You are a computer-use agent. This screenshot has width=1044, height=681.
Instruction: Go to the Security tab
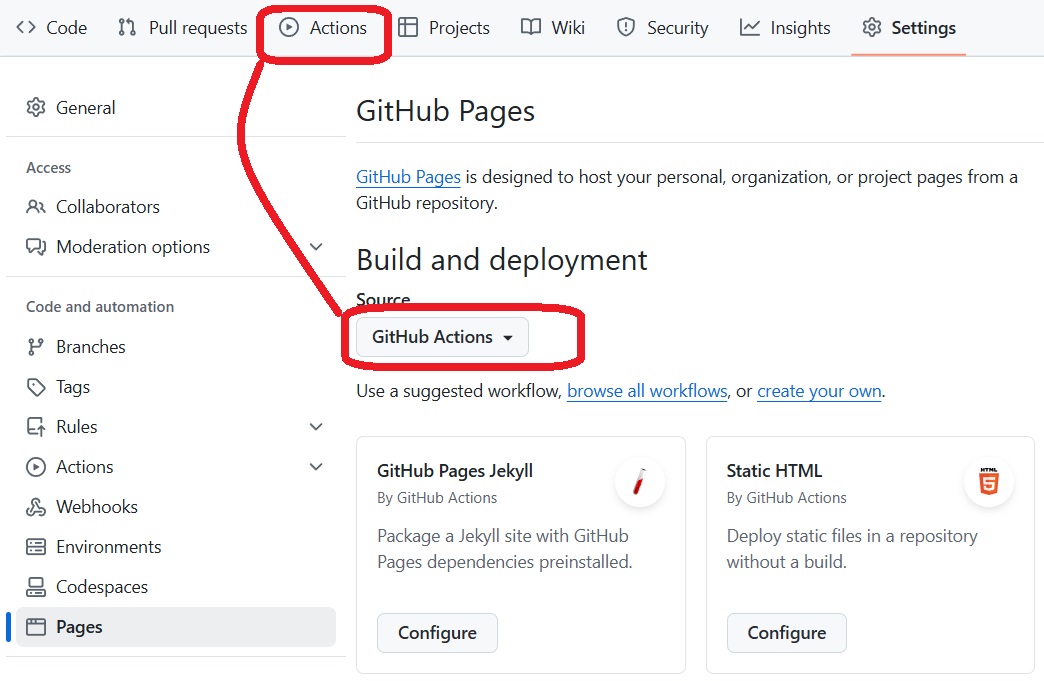click(x=662, y=28)
